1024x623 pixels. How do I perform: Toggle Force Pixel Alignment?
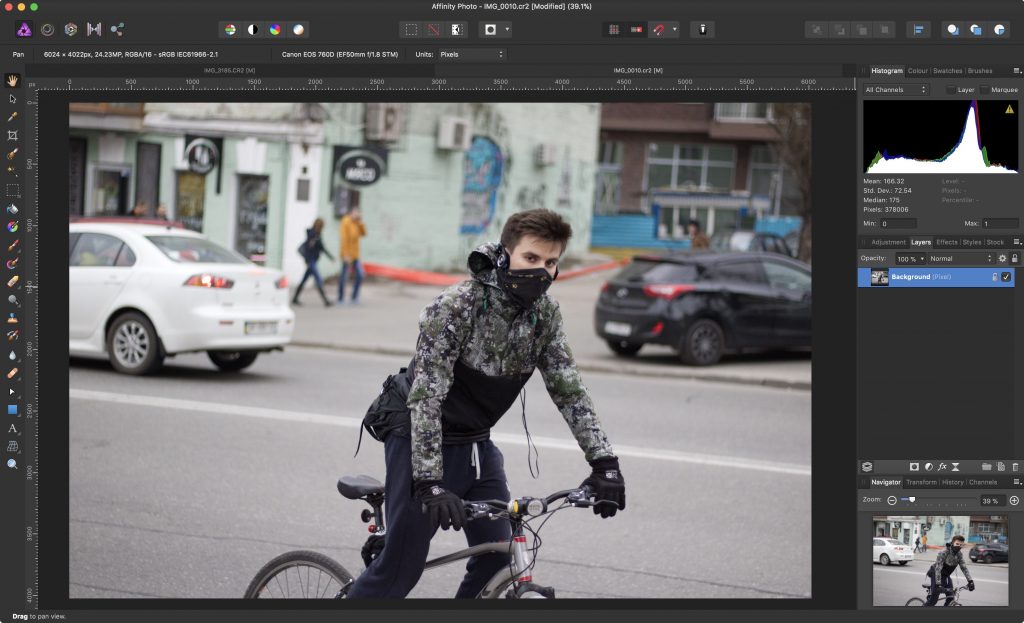(614, 29)
